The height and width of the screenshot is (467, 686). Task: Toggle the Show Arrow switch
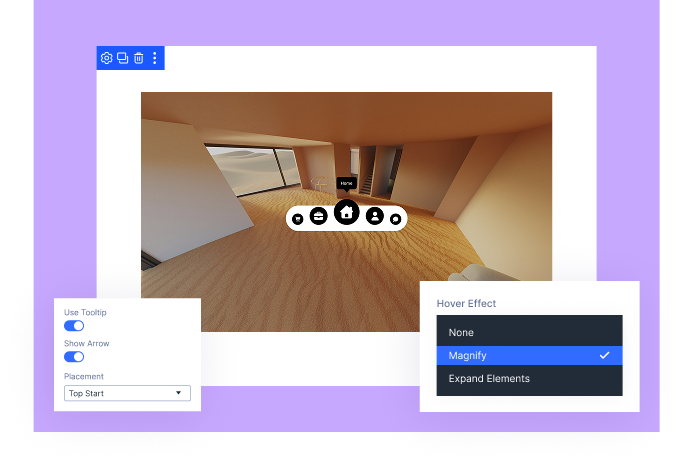pyautogui.click(x=74, y=357)
